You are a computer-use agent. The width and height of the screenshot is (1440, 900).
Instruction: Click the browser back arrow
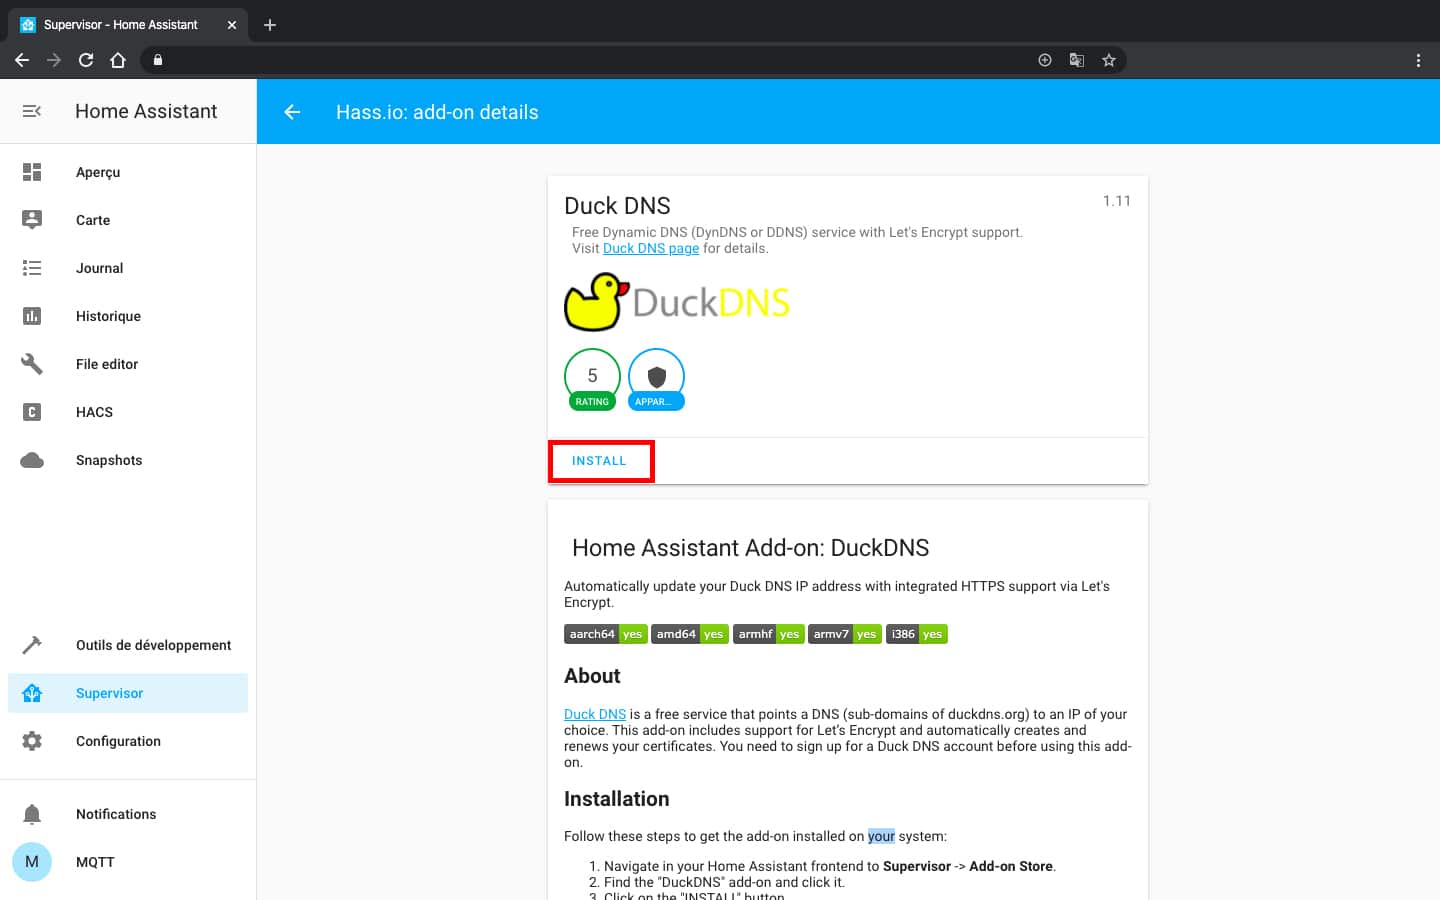tap(22, 60)
